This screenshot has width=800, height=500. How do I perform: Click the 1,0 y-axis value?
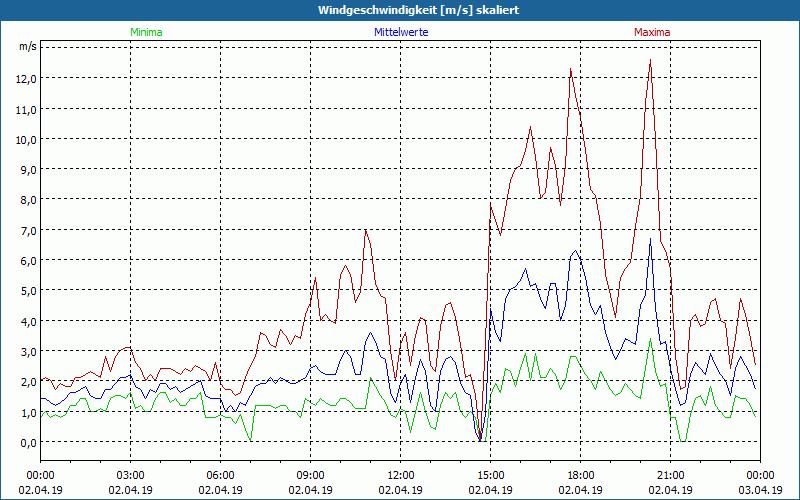[29, 412]
